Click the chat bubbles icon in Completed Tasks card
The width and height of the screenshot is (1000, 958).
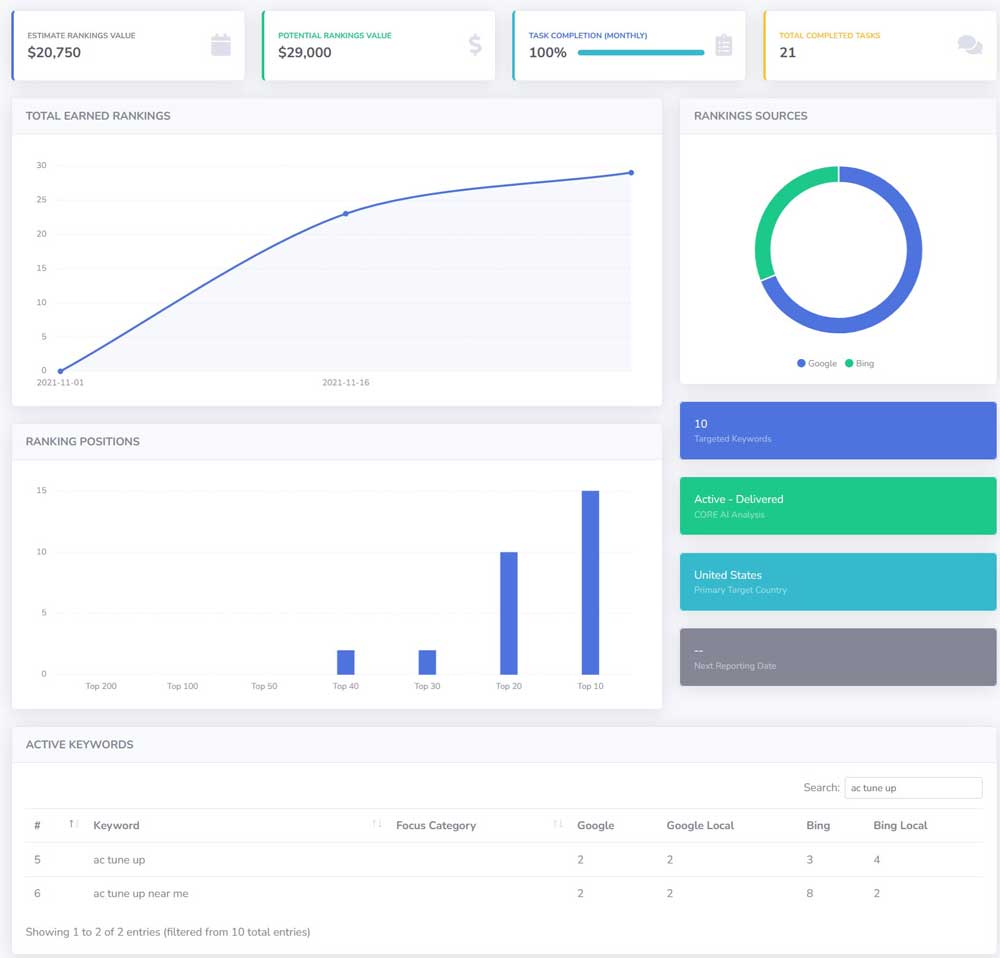[969, 45]
